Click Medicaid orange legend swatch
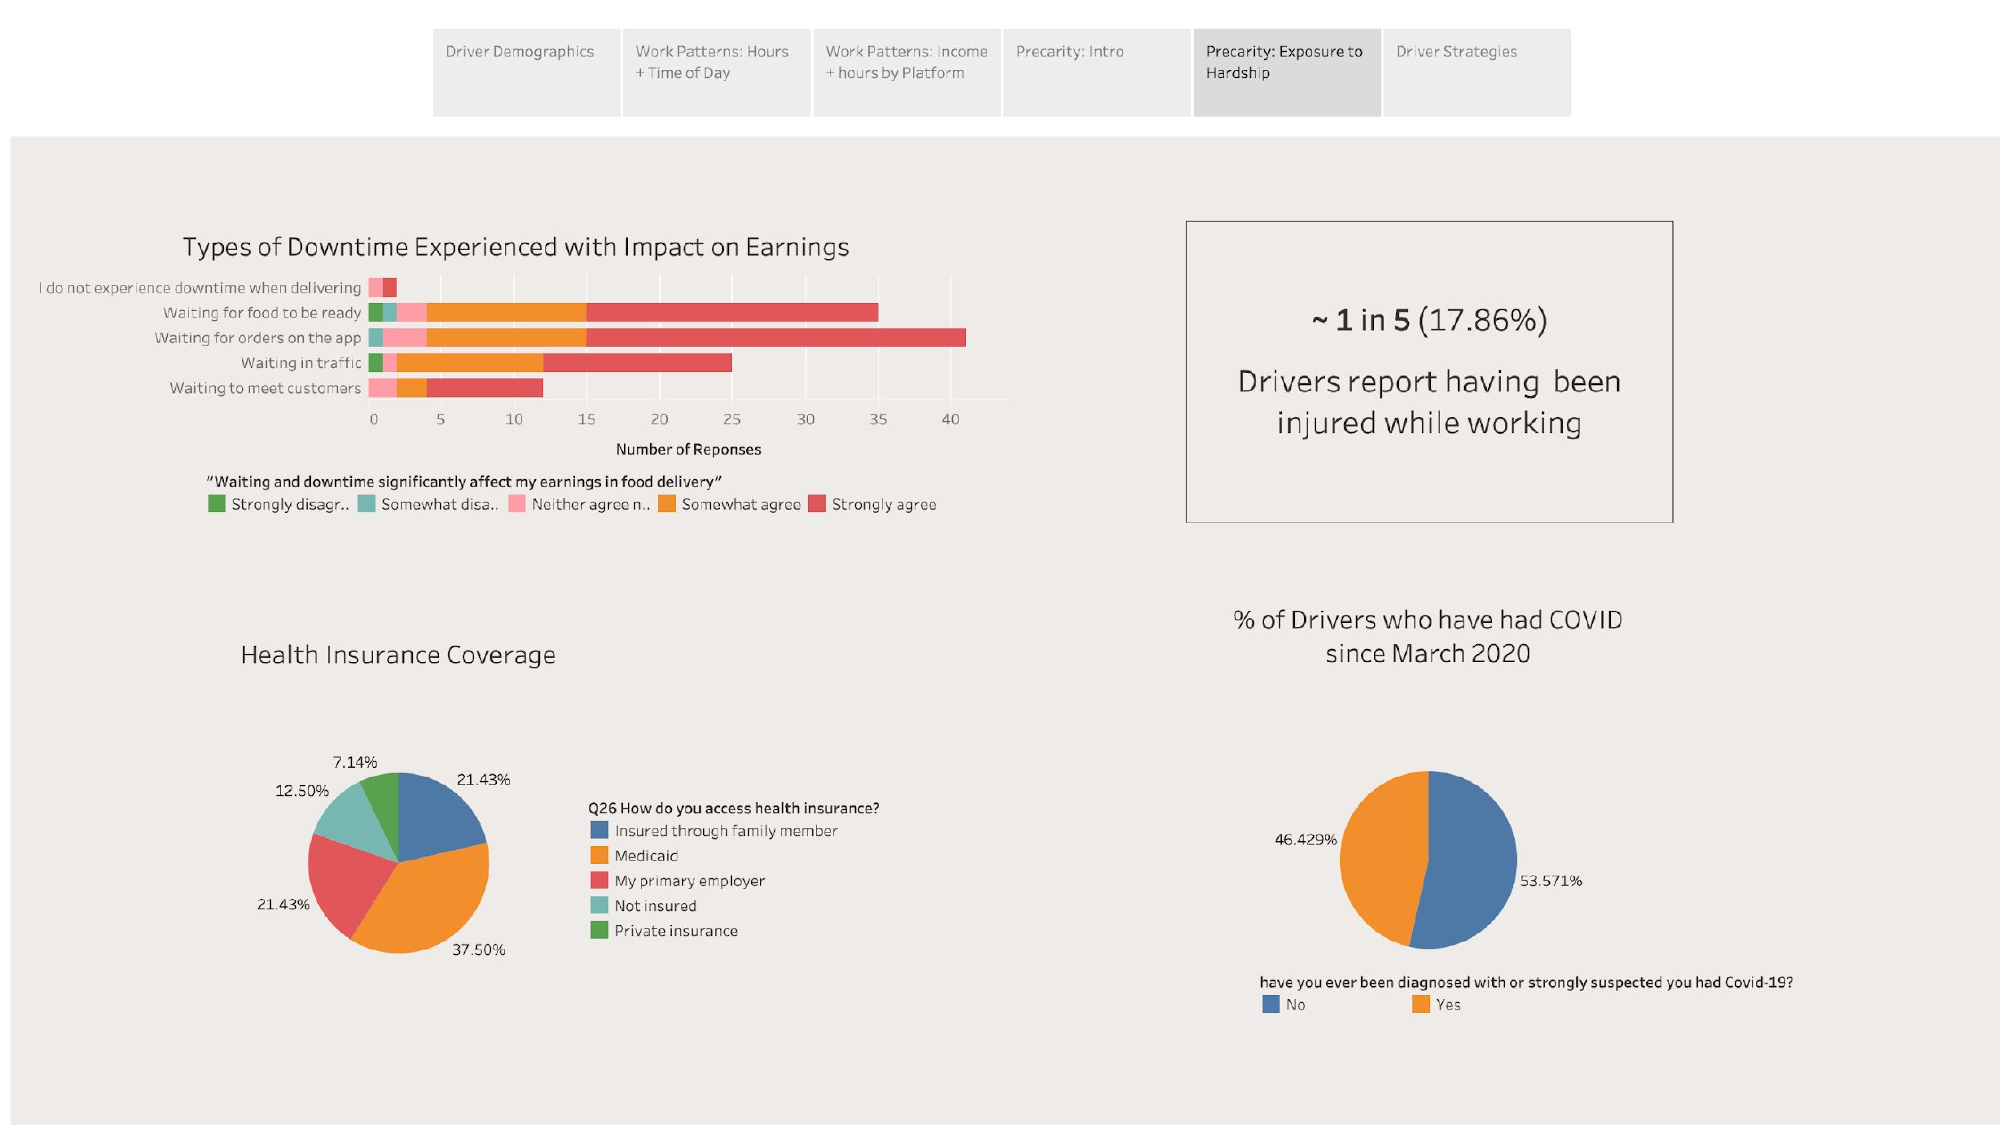The image size is (2000, 1125). (x=599, y=856)
